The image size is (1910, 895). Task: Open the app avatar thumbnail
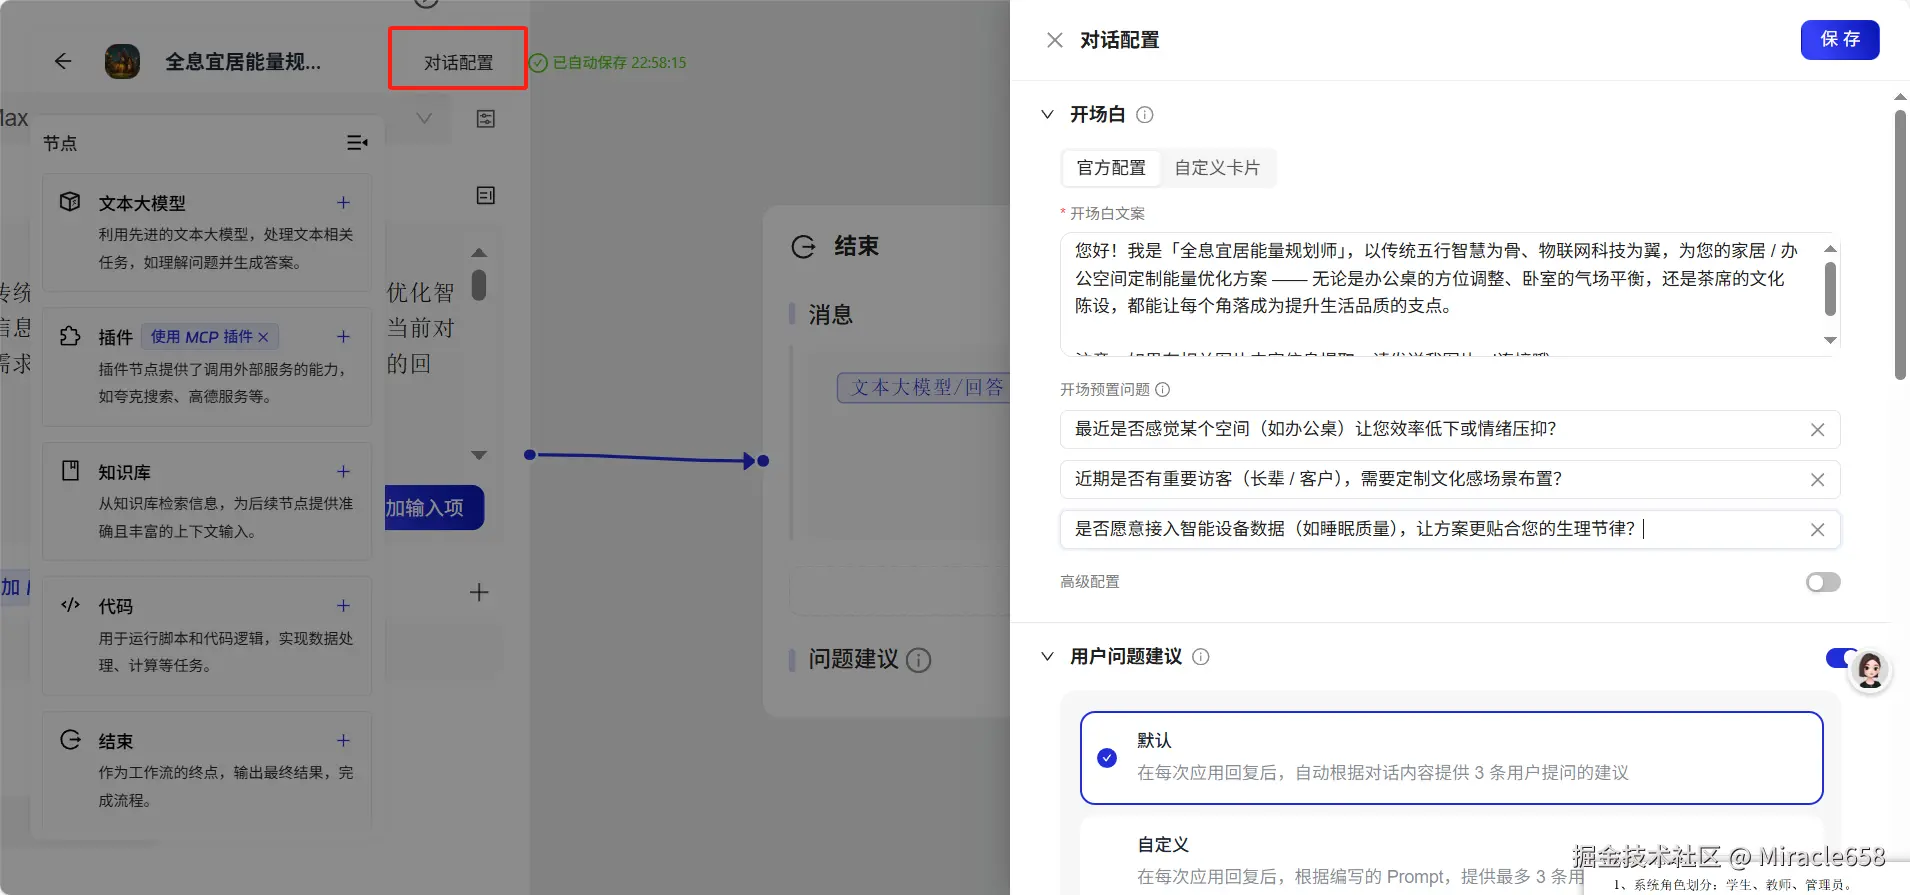click(123, 61)
